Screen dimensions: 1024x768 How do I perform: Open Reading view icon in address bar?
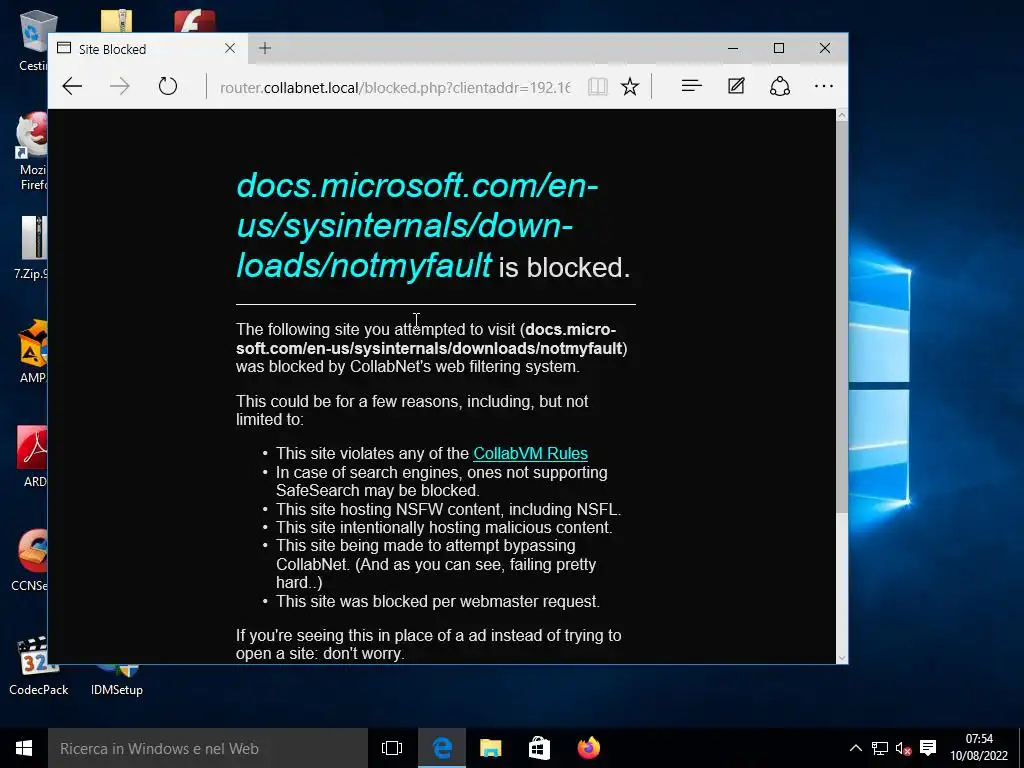tap(598, 86)
